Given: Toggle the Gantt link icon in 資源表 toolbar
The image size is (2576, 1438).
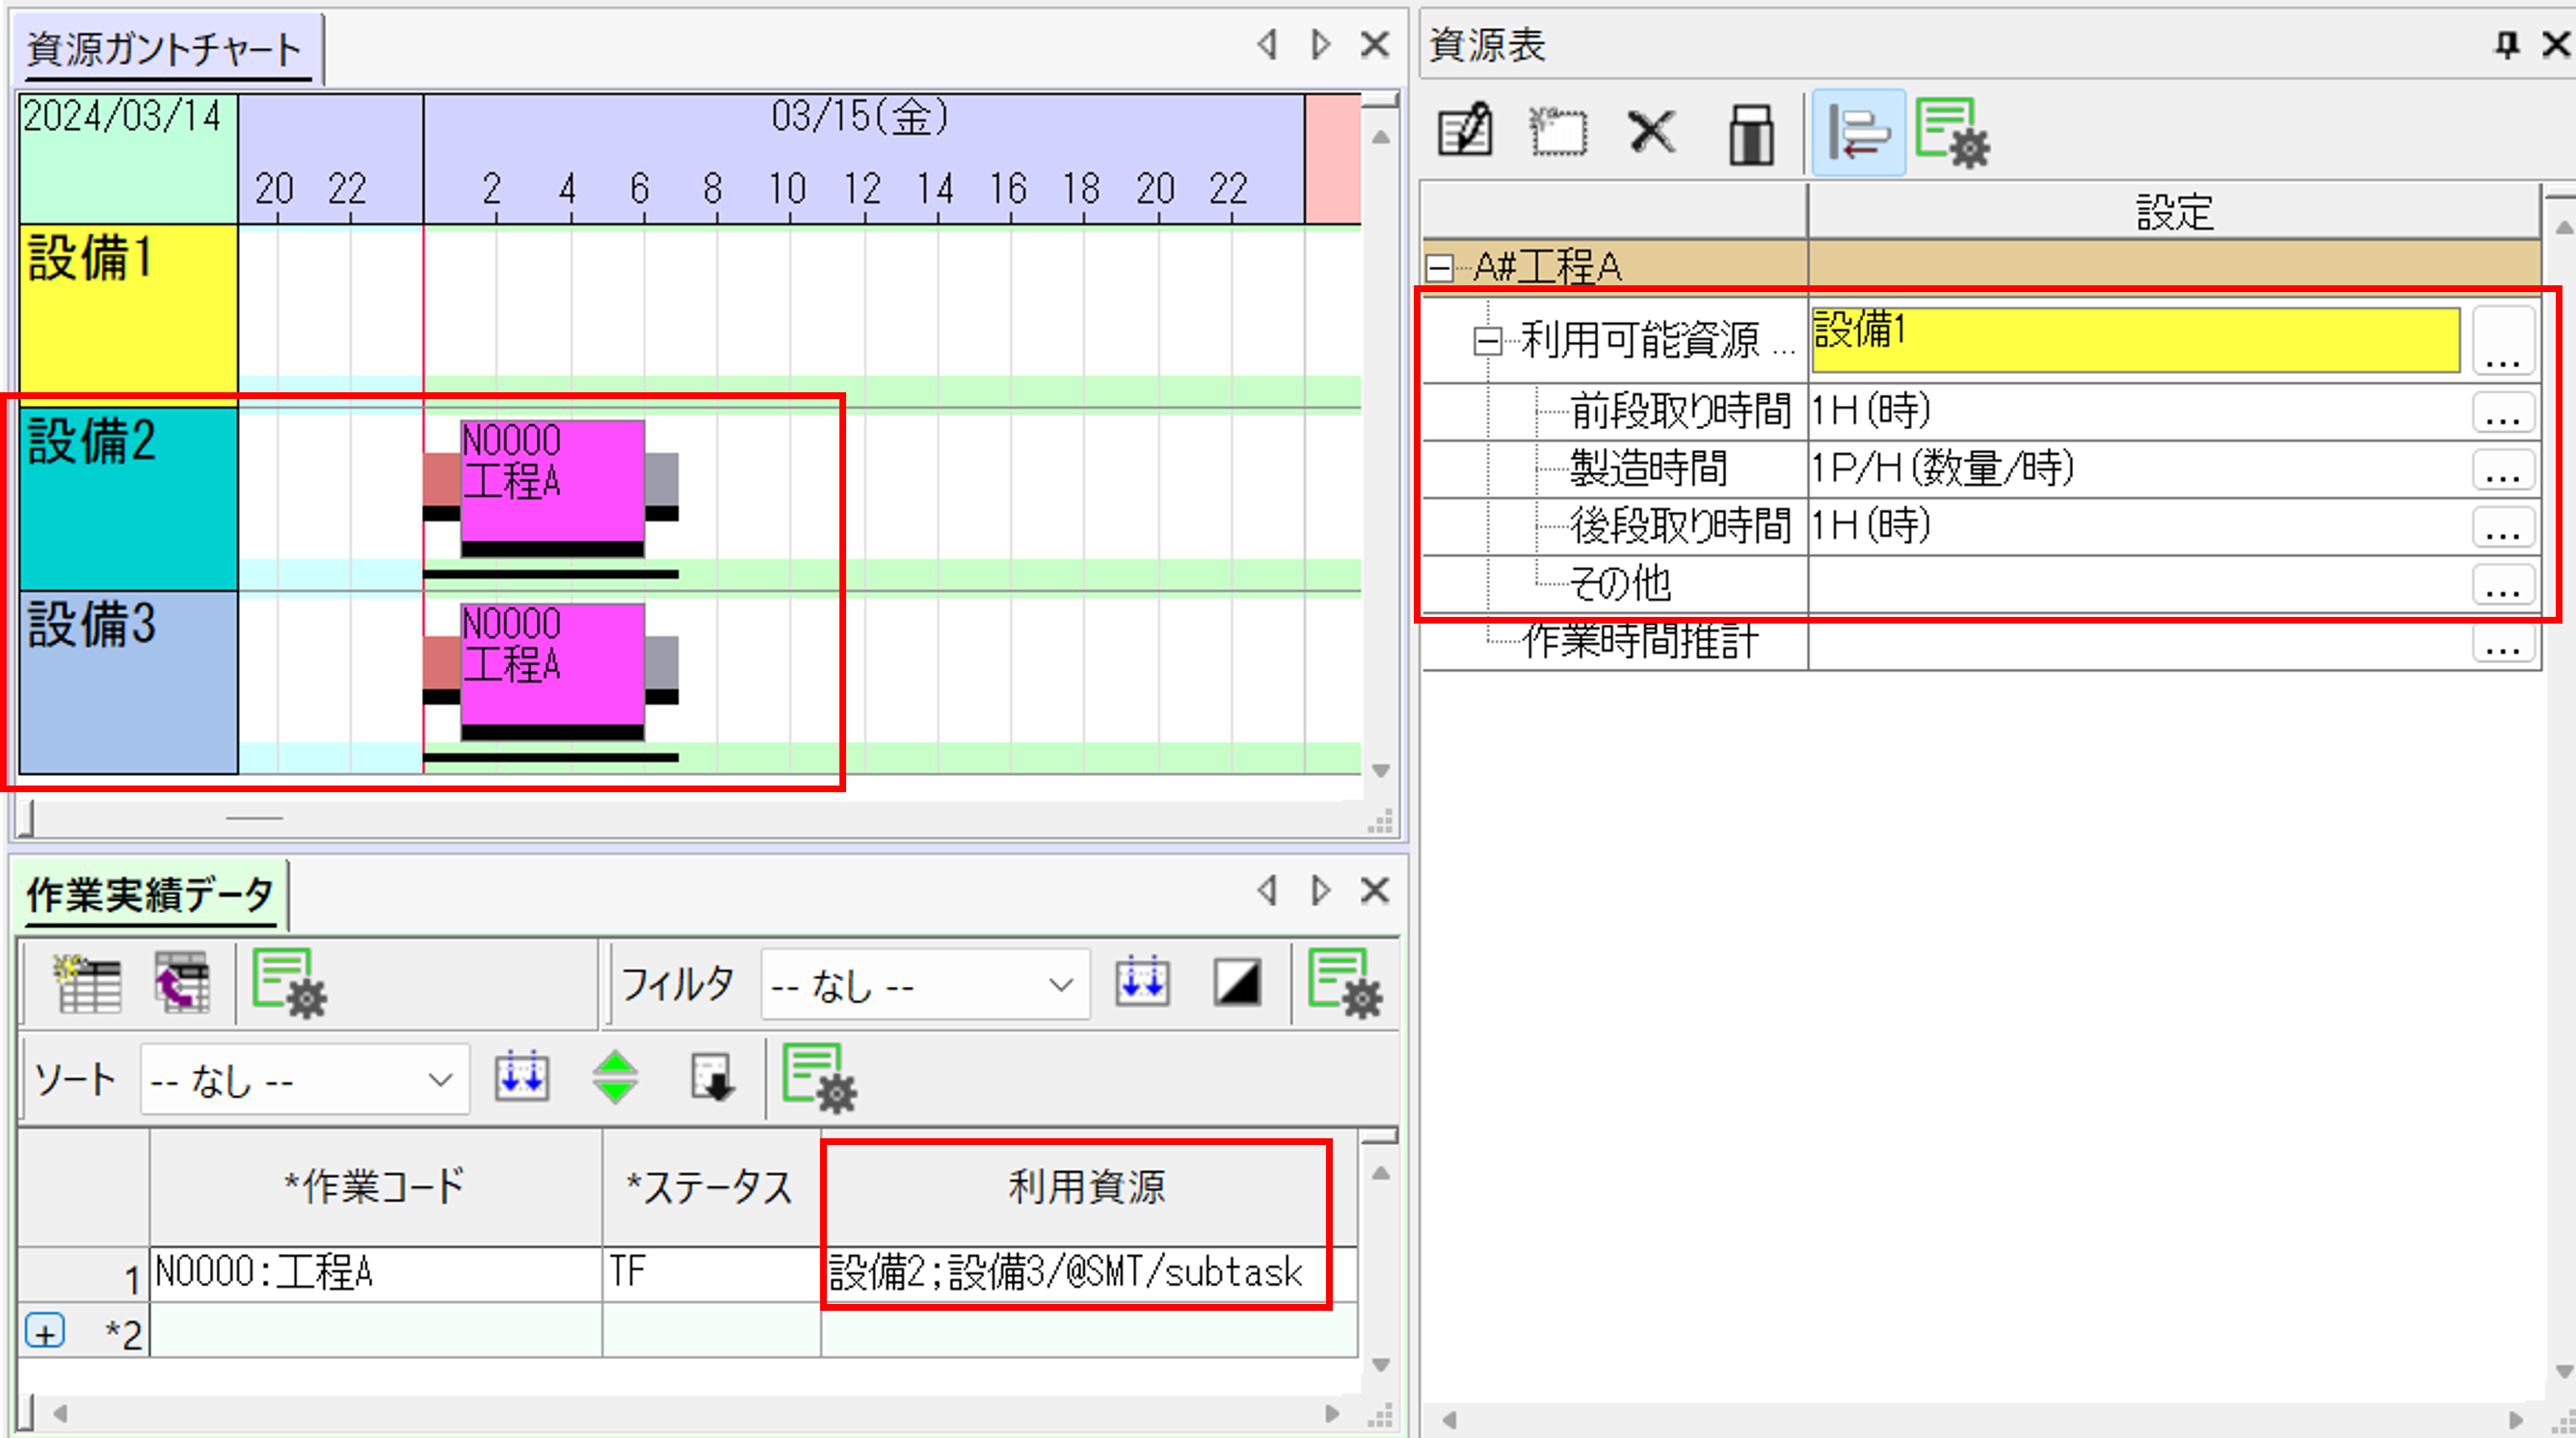Looking at the screenshot, I should (x=1858, y=133).
